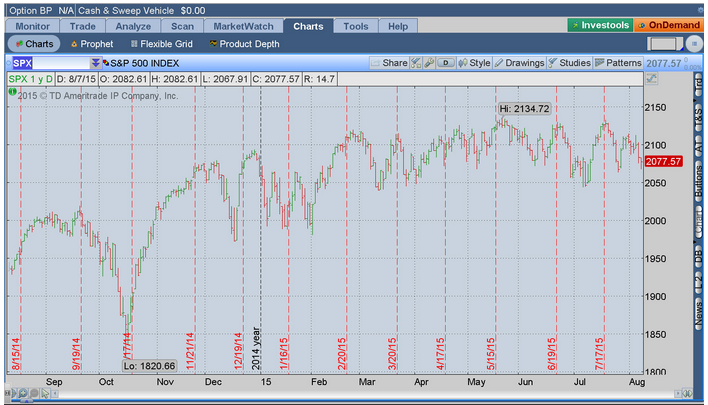Viewport: 708px width, 405px height.
Task: Select the Charts main tab
Action: click(x=308, y=26)
